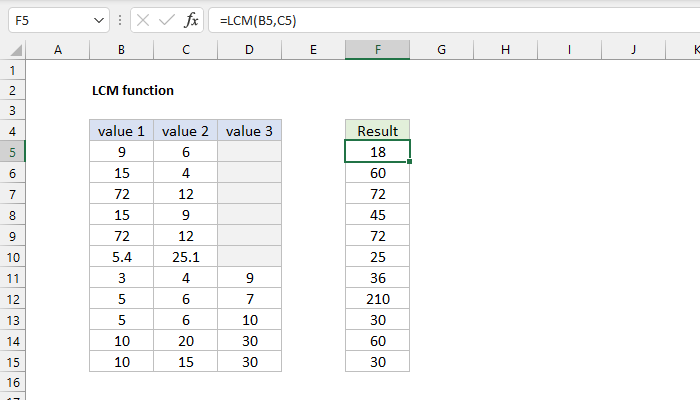700x400 pixels.
Task: Select column D header
Action: point(250,50)
